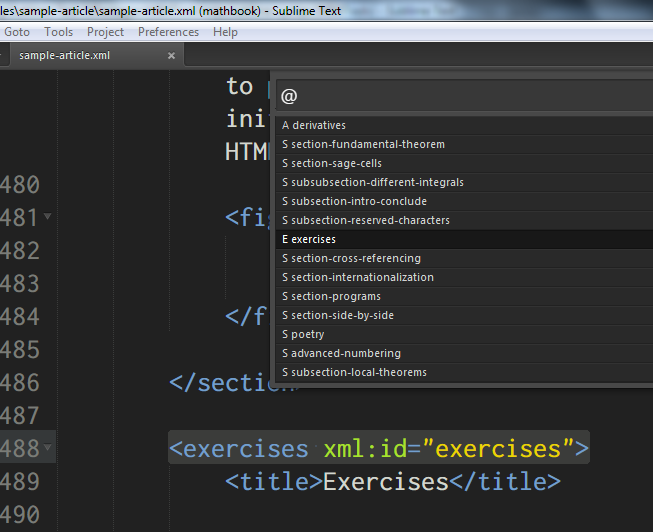Click line number 490 in gutter

[20, 515]
